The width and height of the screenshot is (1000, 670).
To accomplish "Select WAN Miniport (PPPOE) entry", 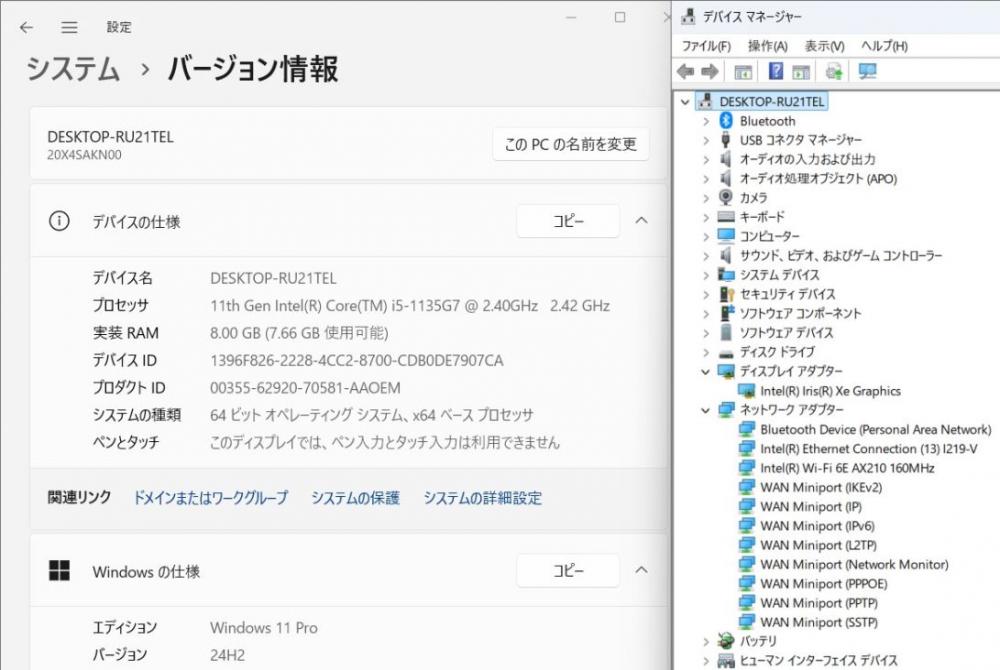I will (823, 583).
